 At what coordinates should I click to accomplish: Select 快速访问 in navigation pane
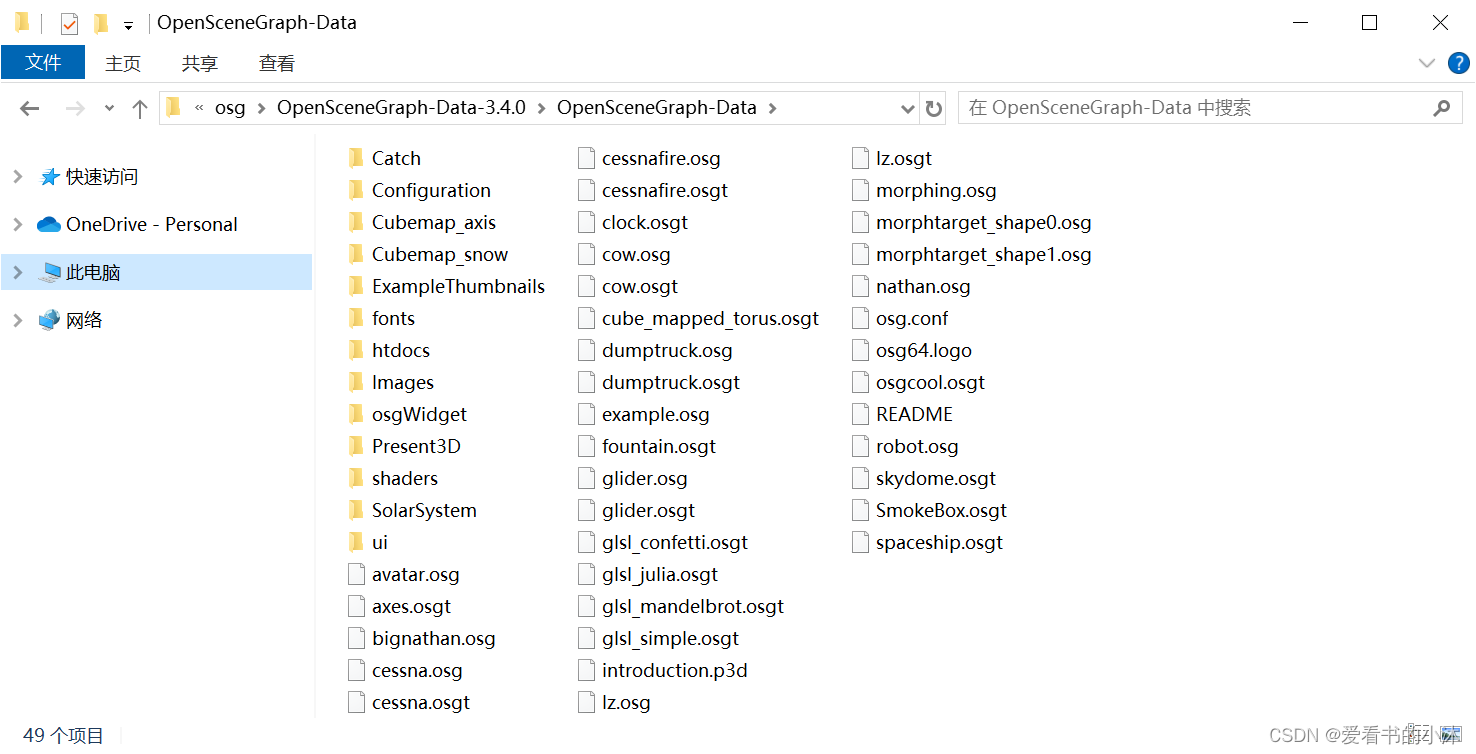(x=102, y=177)
